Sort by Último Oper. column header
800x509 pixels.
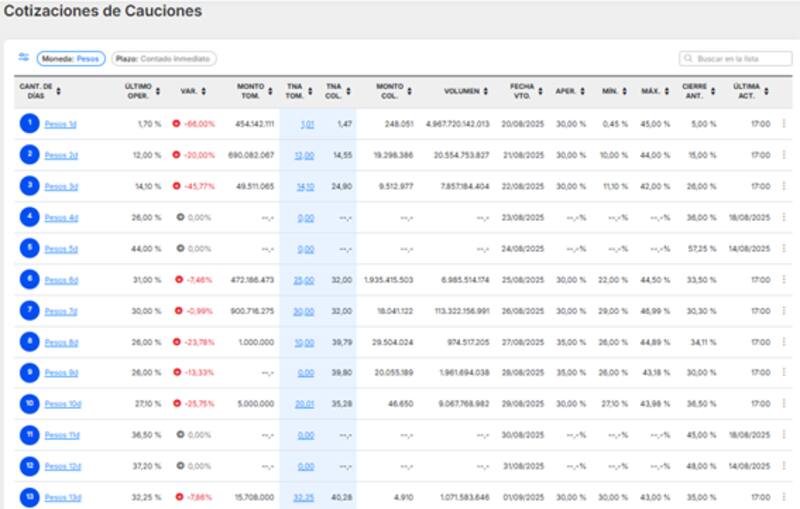coord(143,91)
